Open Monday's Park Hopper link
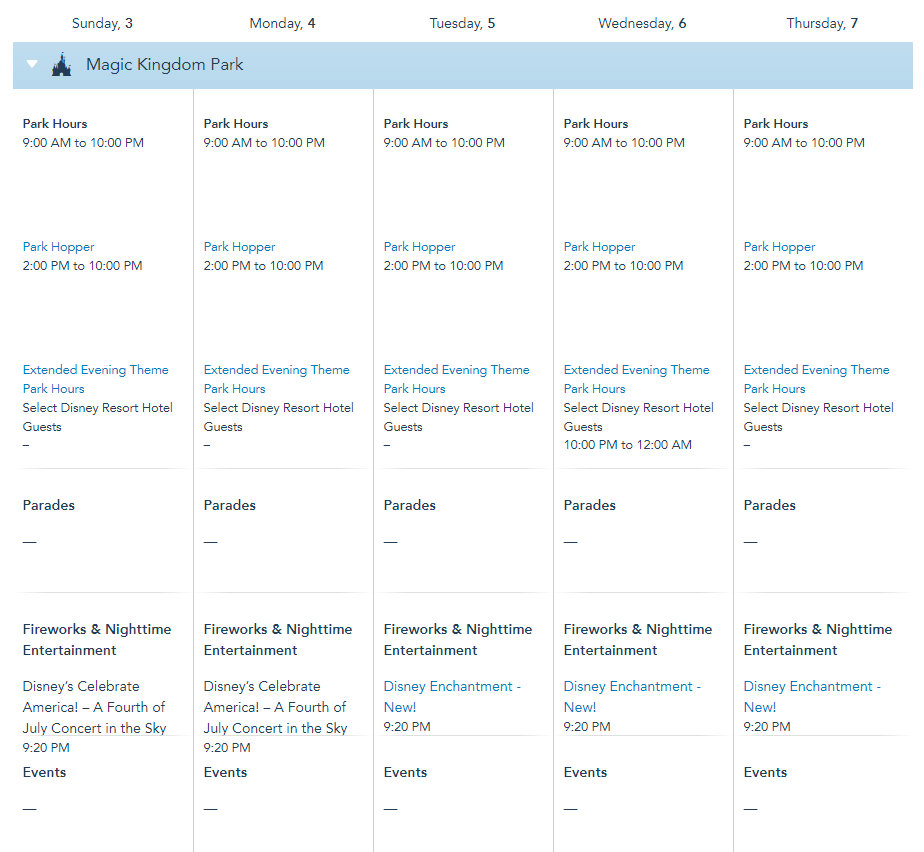The height and width of the screenshot is (852, 924). (239, 247)
